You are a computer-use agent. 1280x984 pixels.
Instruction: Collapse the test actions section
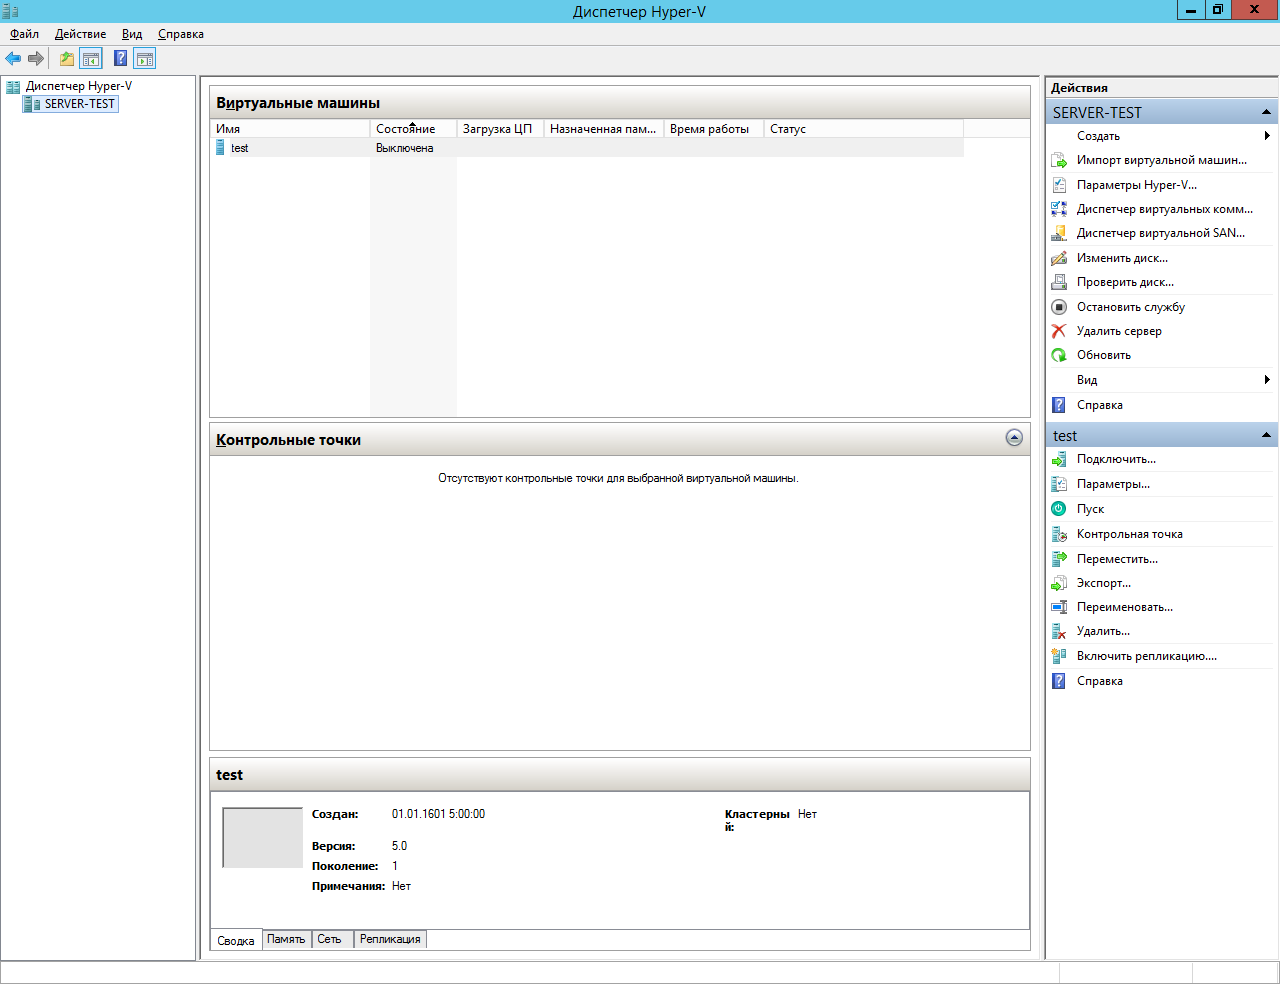click(x=1266, y=435)
